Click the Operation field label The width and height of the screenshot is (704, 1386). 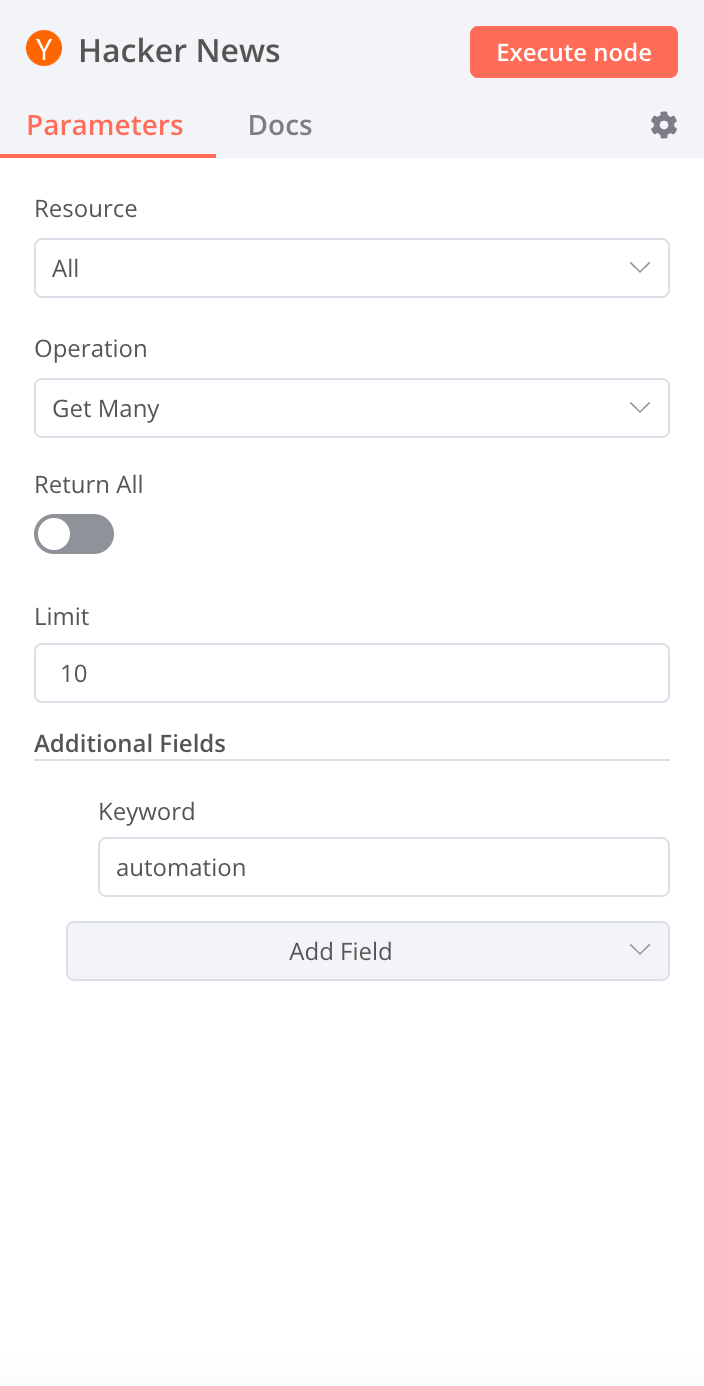(91, 349)
